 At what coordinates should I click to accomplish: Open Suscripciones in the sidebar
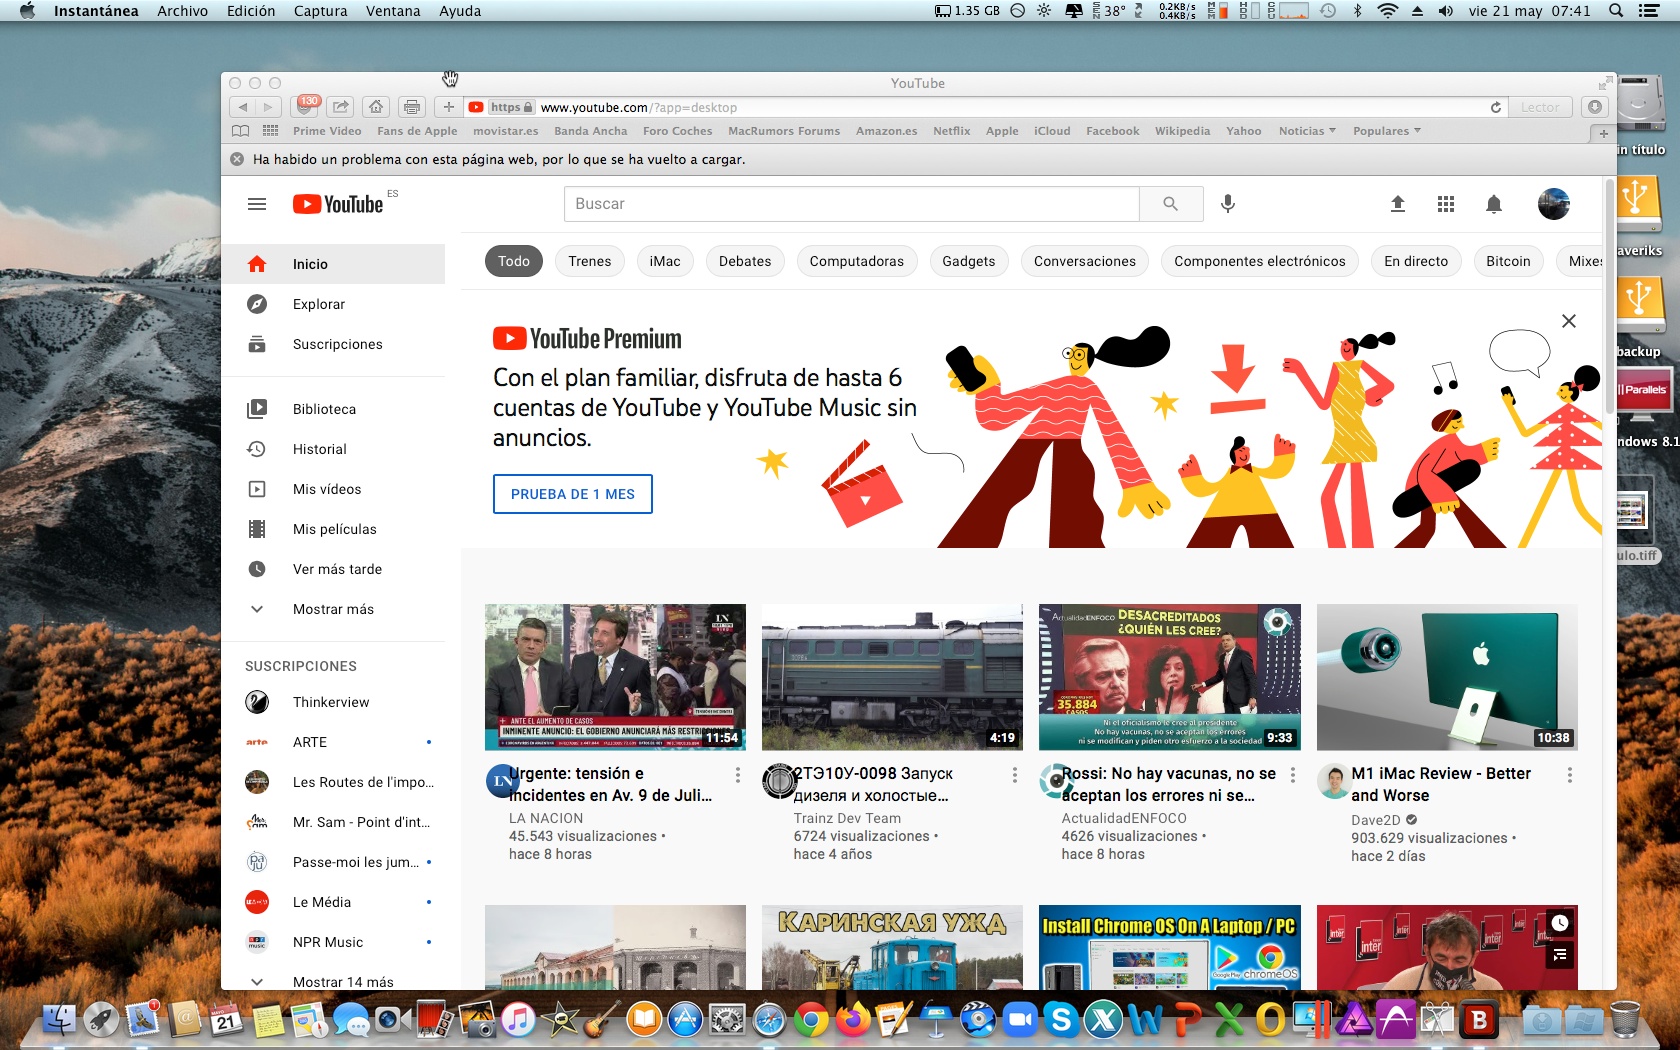(333, 344)
